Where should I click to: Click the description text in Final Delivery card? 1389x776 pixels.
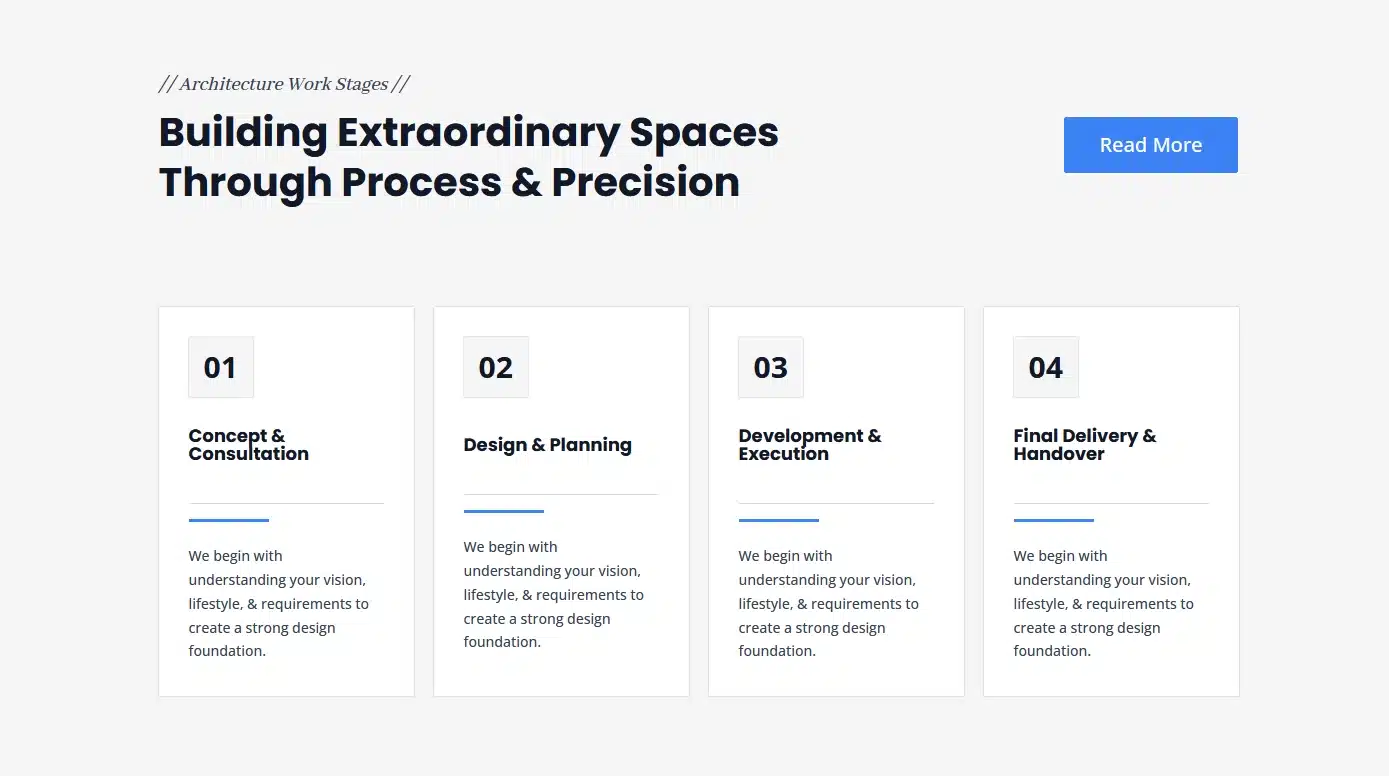click(x=1104, y=603)
